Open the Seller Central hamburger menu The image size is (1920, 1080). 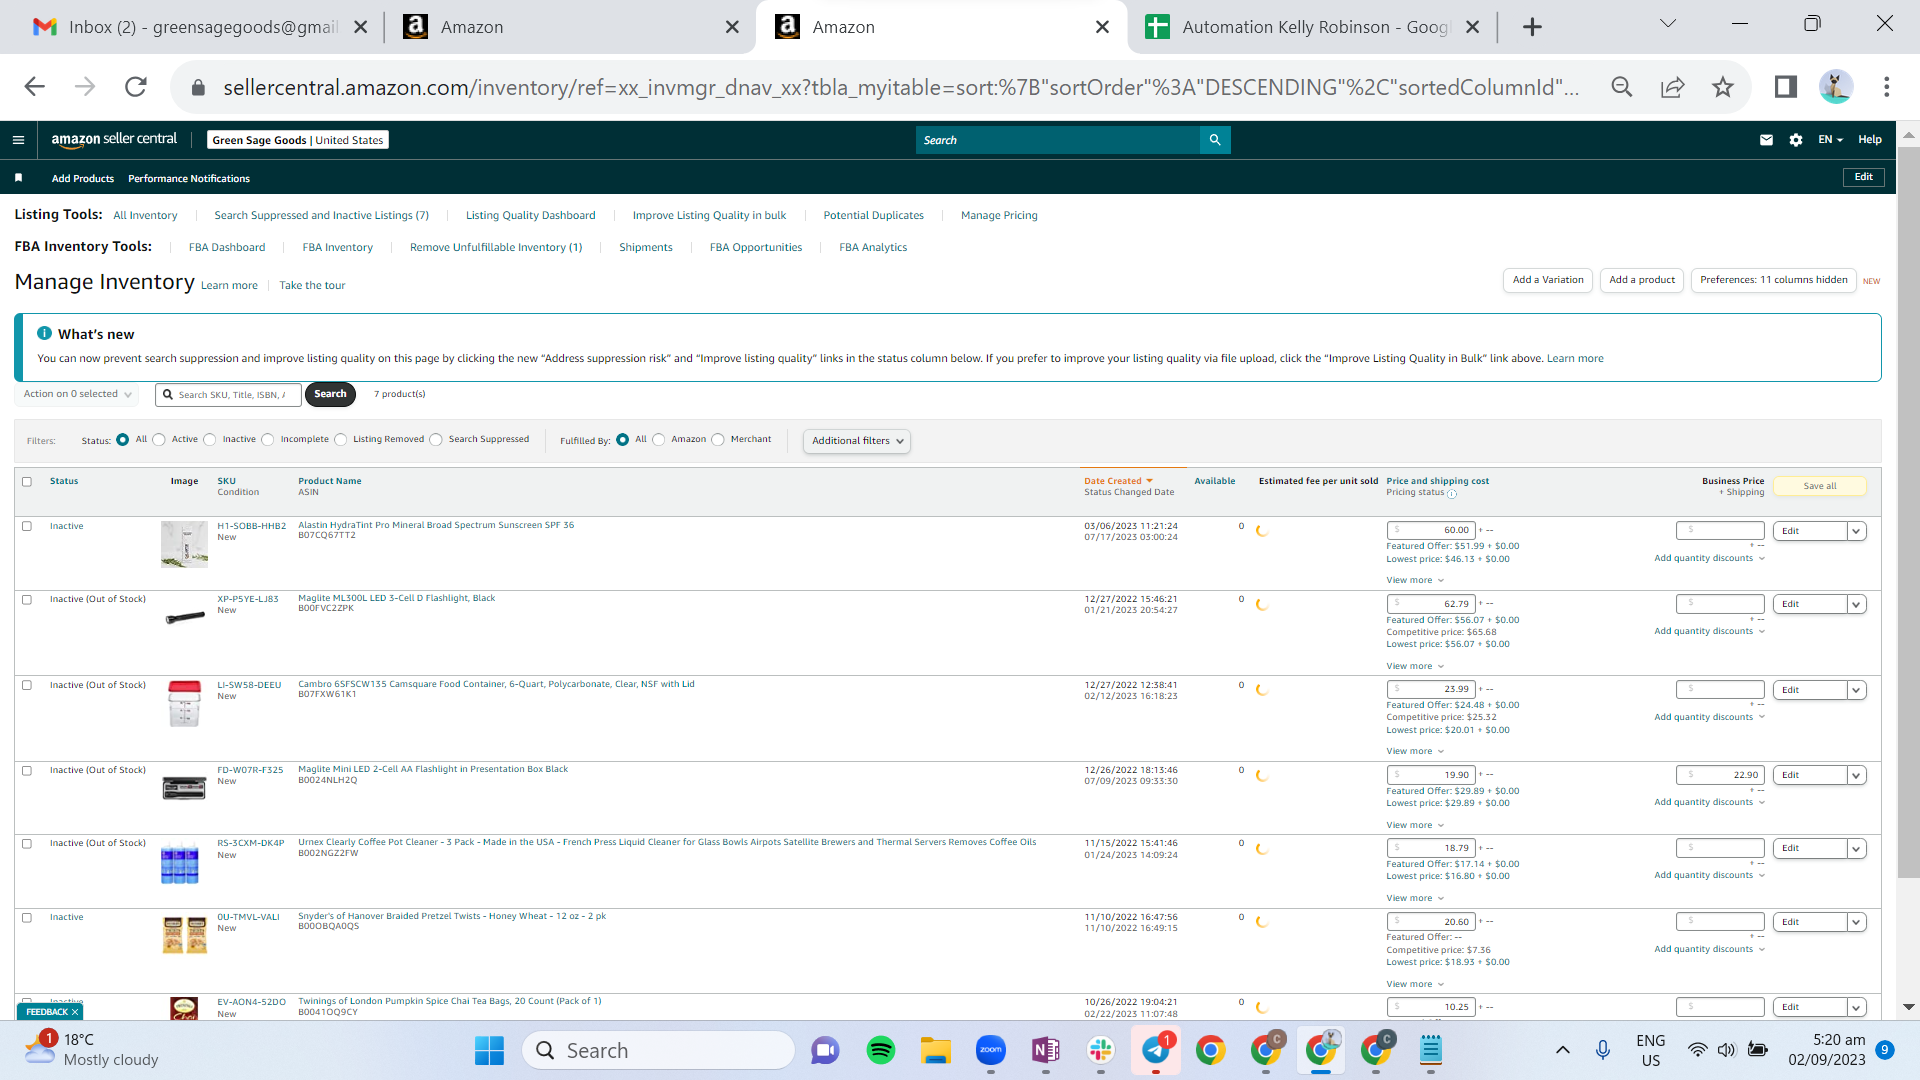(x=18, y=140)
